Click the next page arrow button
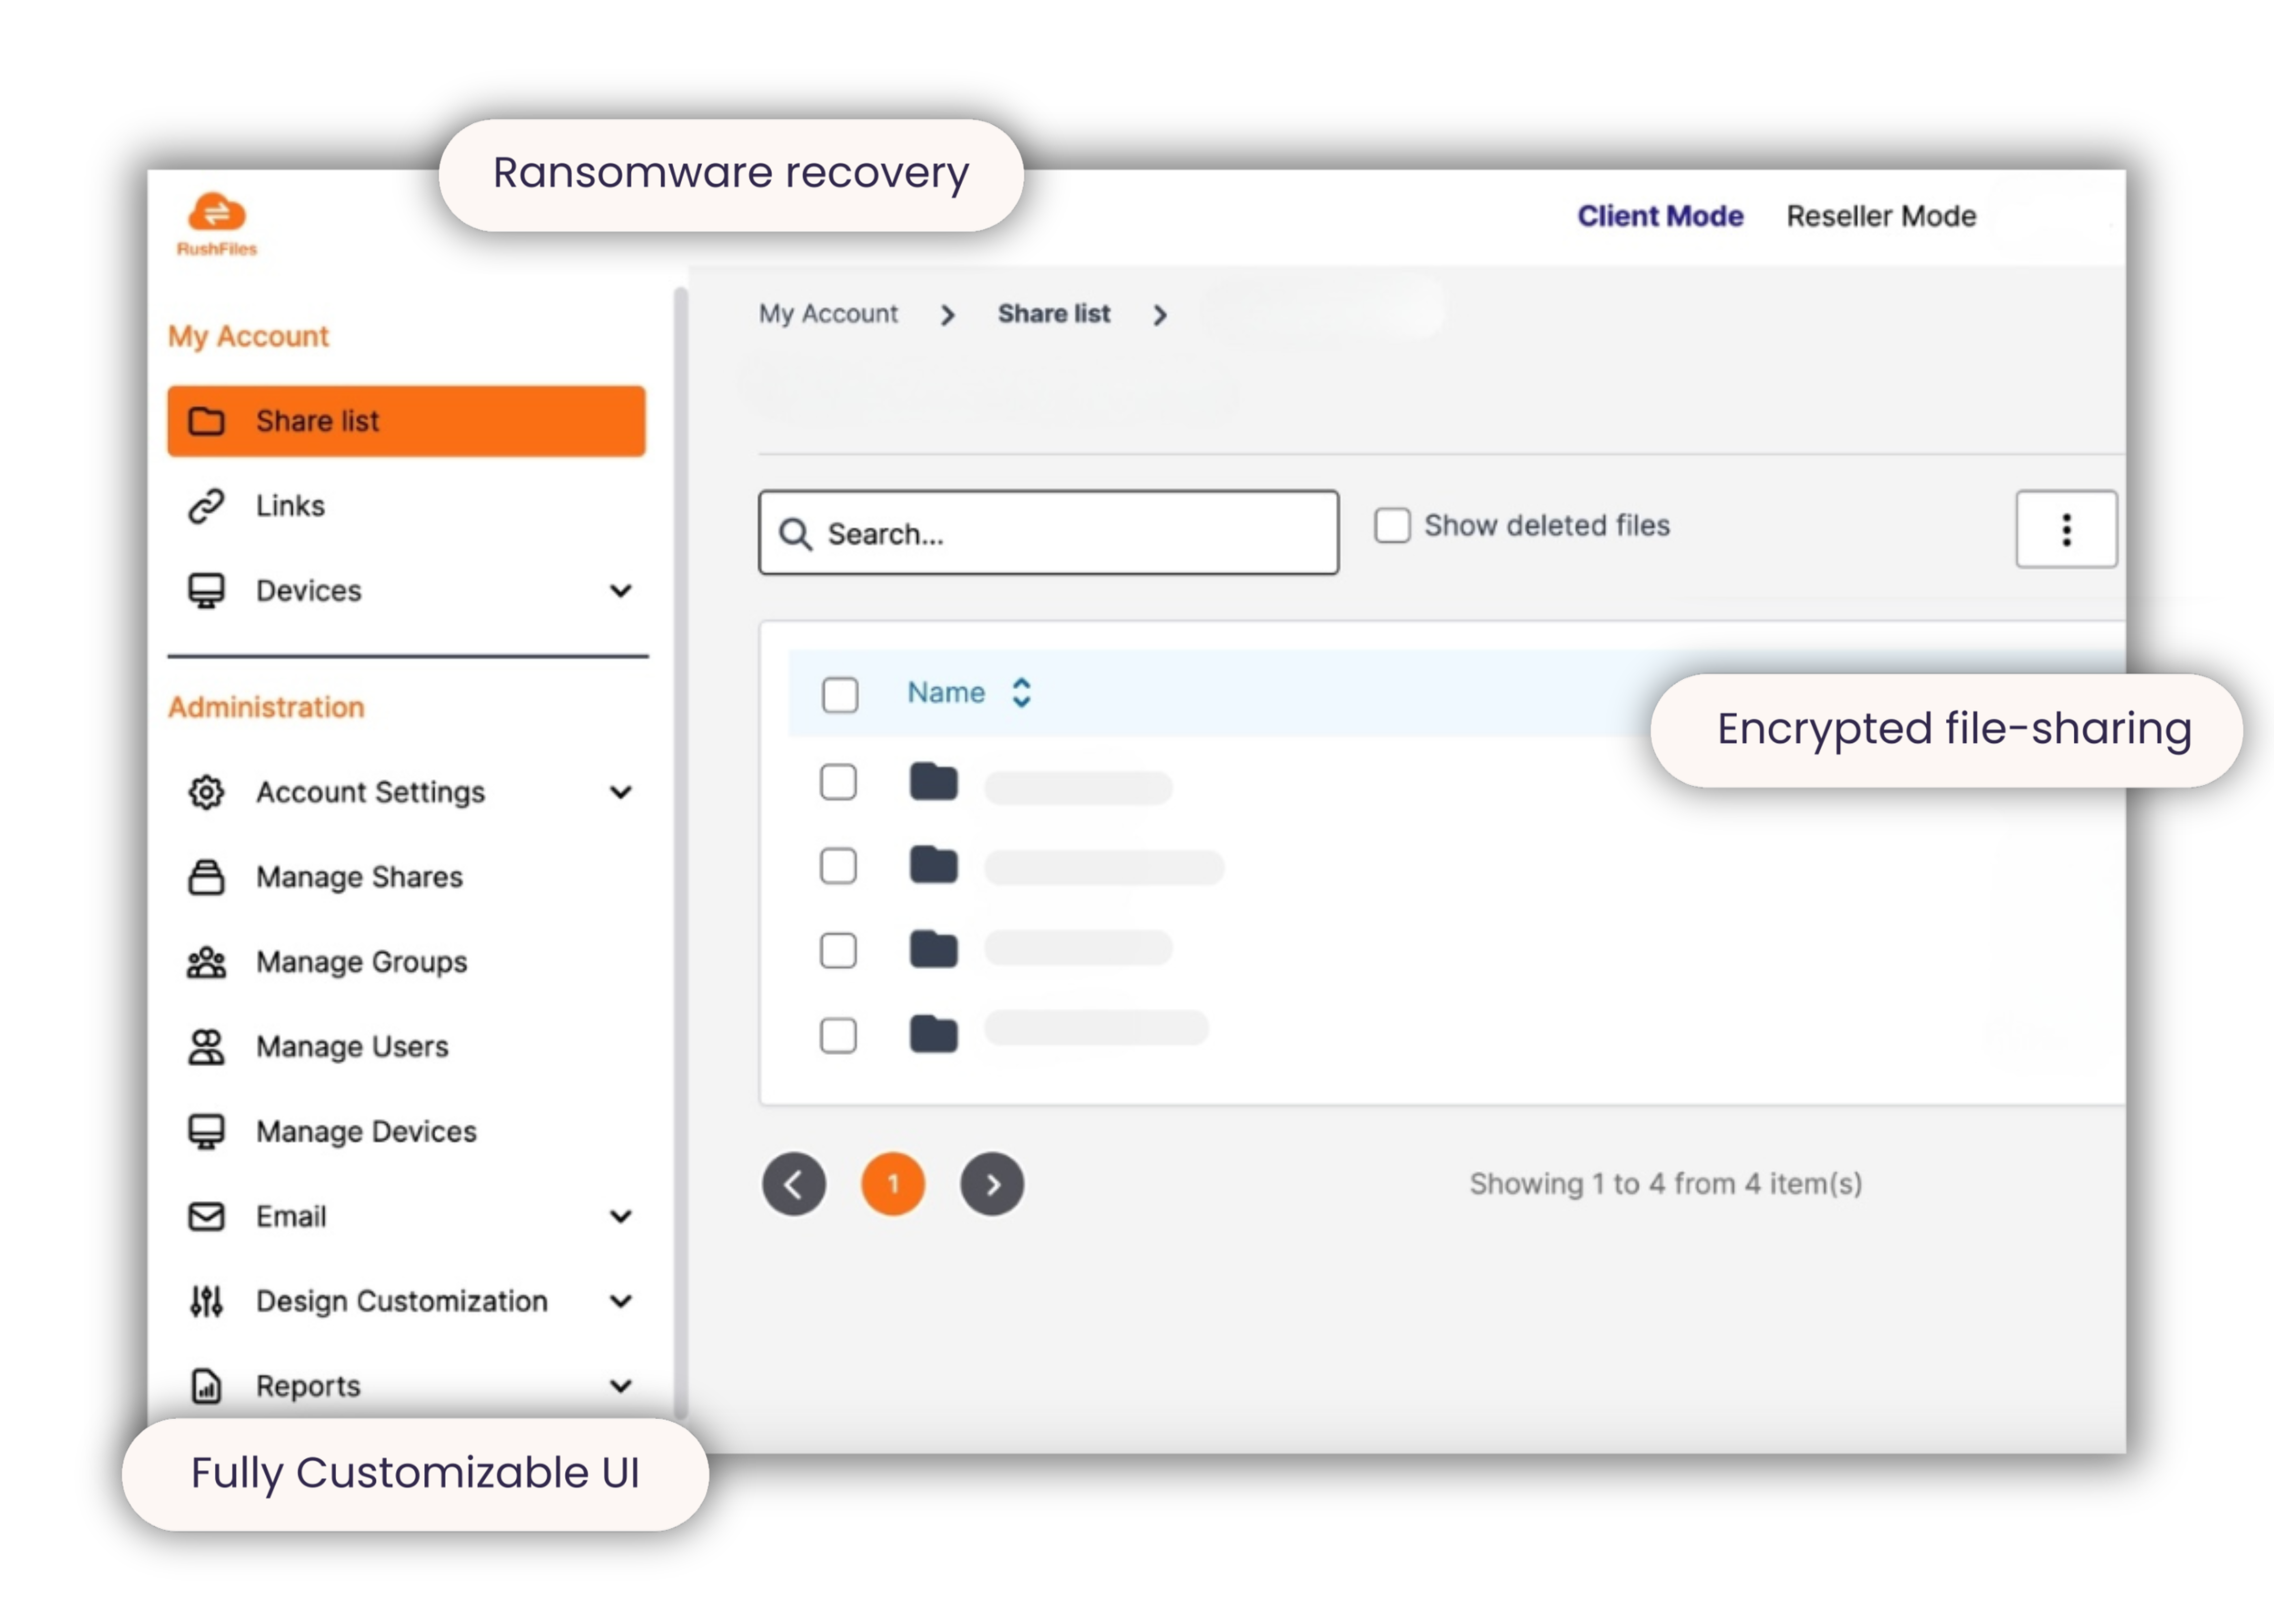This screenshot has height=1624, width=2274. 991,1184
